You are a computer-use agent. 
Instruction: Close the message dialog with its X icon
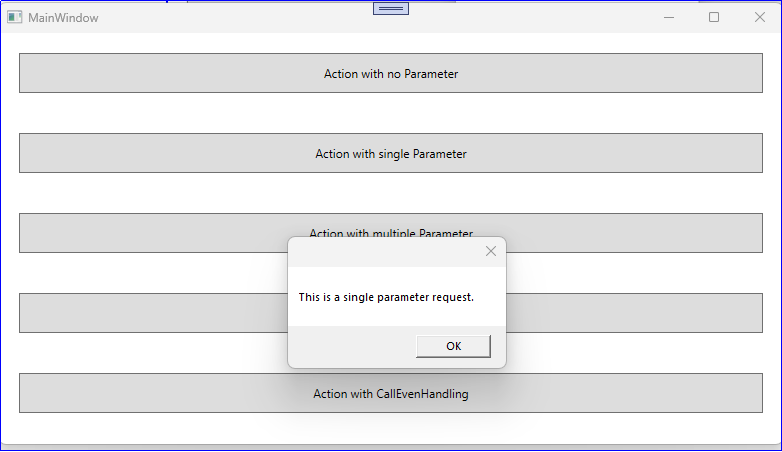pyautogui.click(x=490, y=251)
